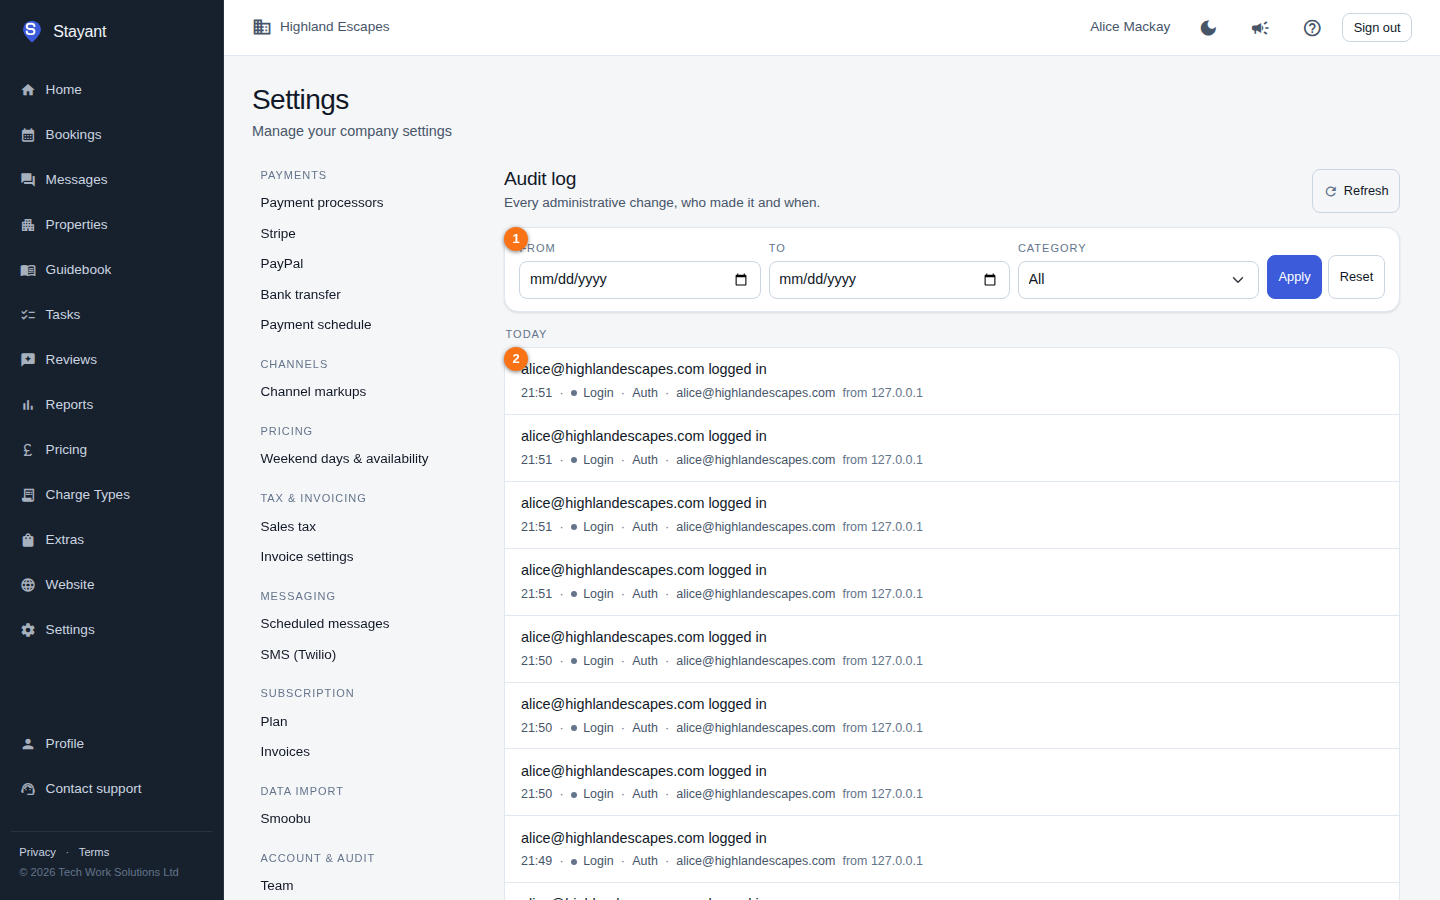Open Profile person icon
The height and width of the screenshot is (900, 1440).
pyautogui.click(x=28, y=744)
